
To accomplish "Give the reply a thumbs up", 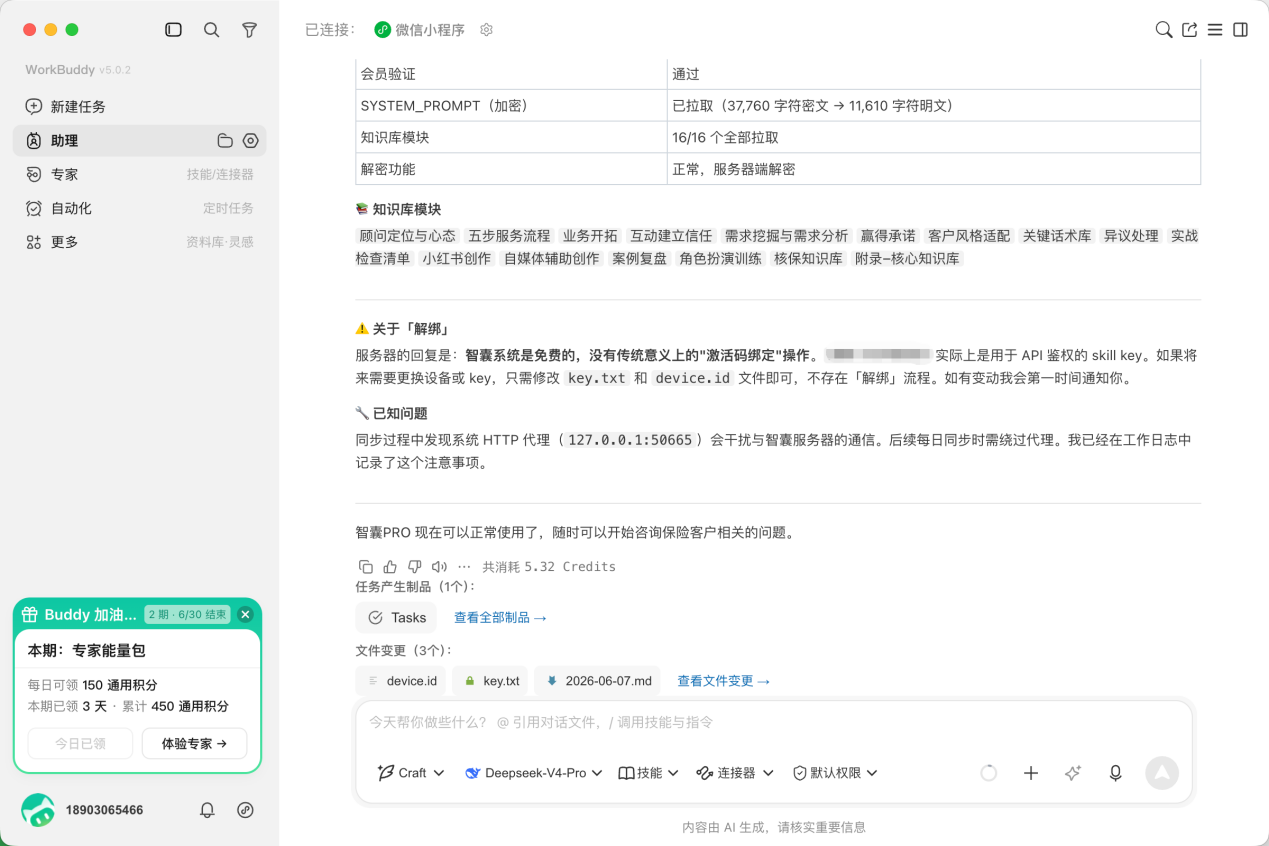I will pyautogui.click(x=390, y=566).
